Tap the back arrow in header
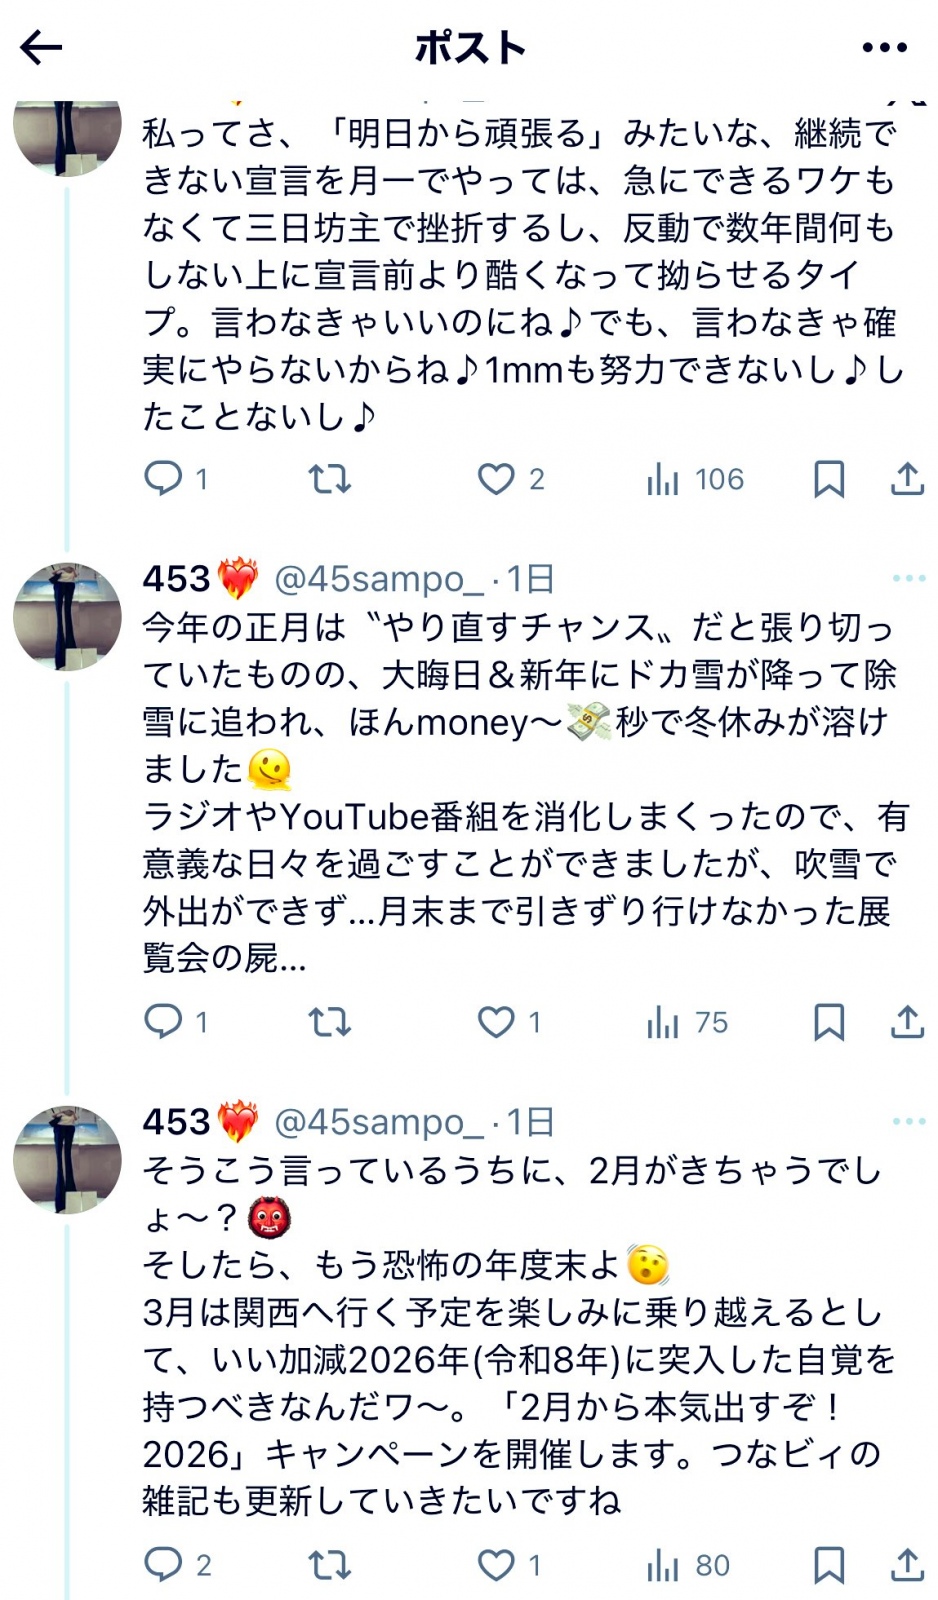 (42, 47)
